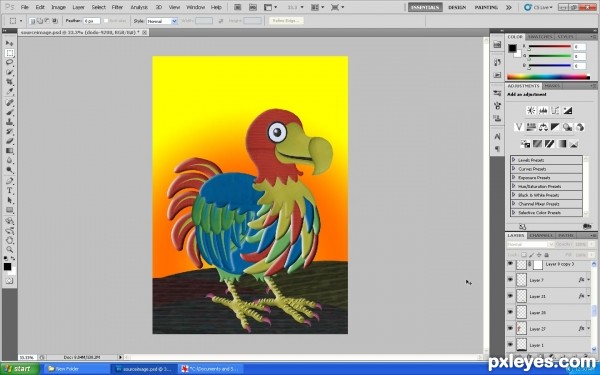600x375 pixels.
Task: Switch to the Masks tab
Action: (552, 86)
